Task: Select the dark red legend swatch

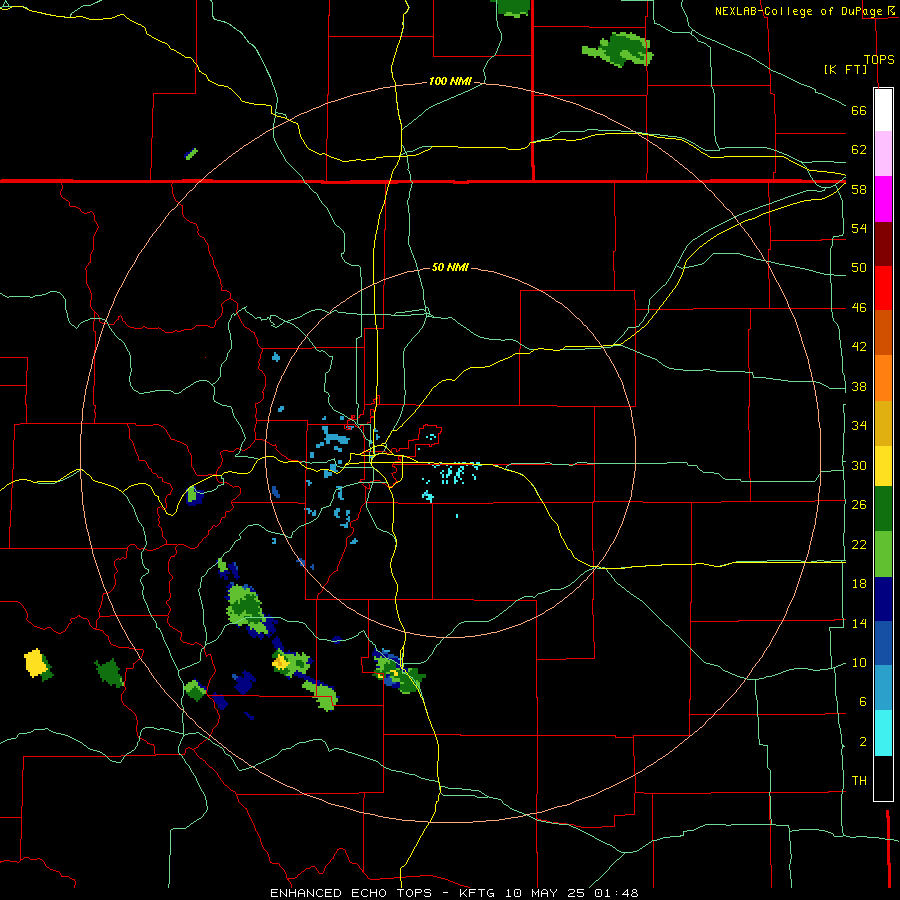Action: click(x=883, y=244)
